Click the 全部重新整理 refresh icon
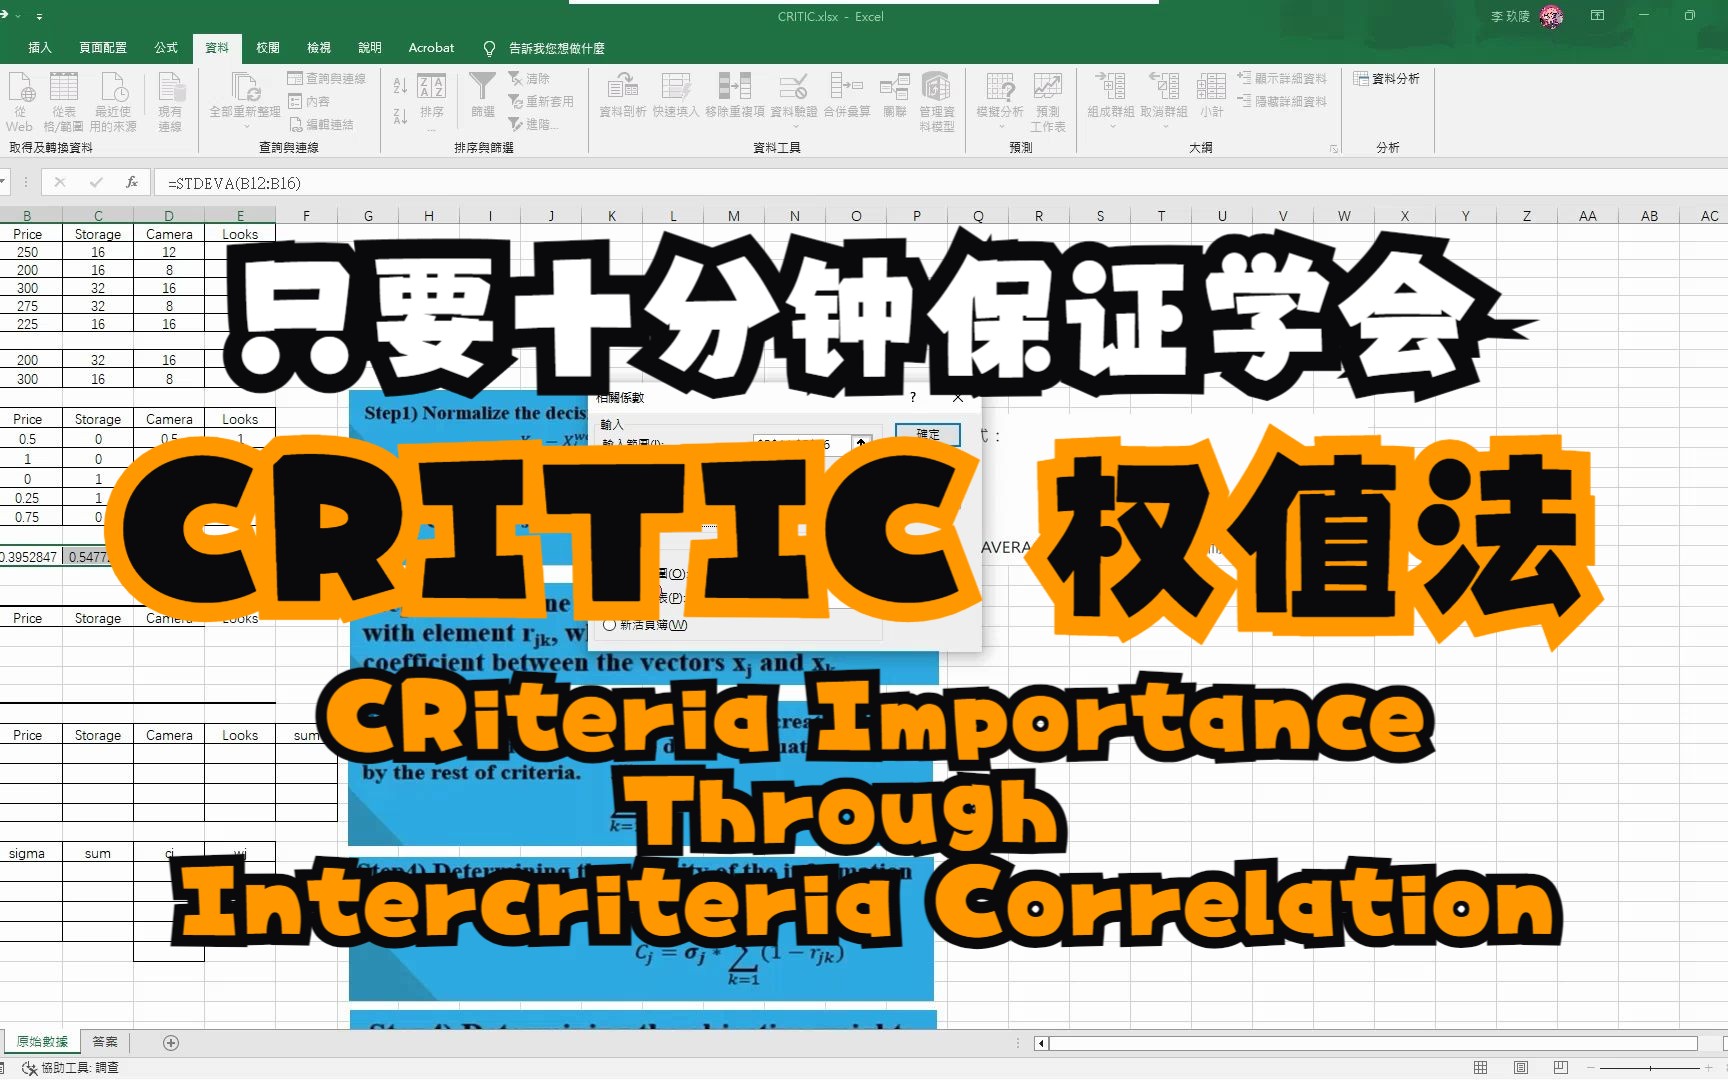Image resolution: width=1728 pixels, height=1080 pixels. (x=245, y=88)
